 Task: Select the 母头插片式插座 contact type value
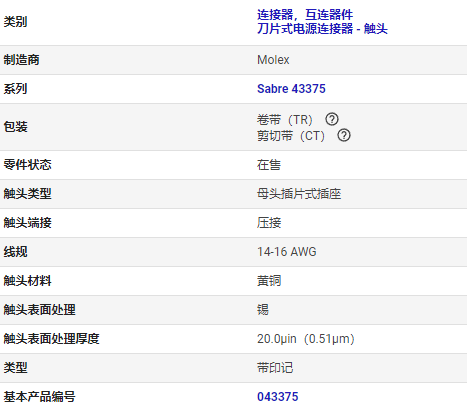tap(299, 194)
